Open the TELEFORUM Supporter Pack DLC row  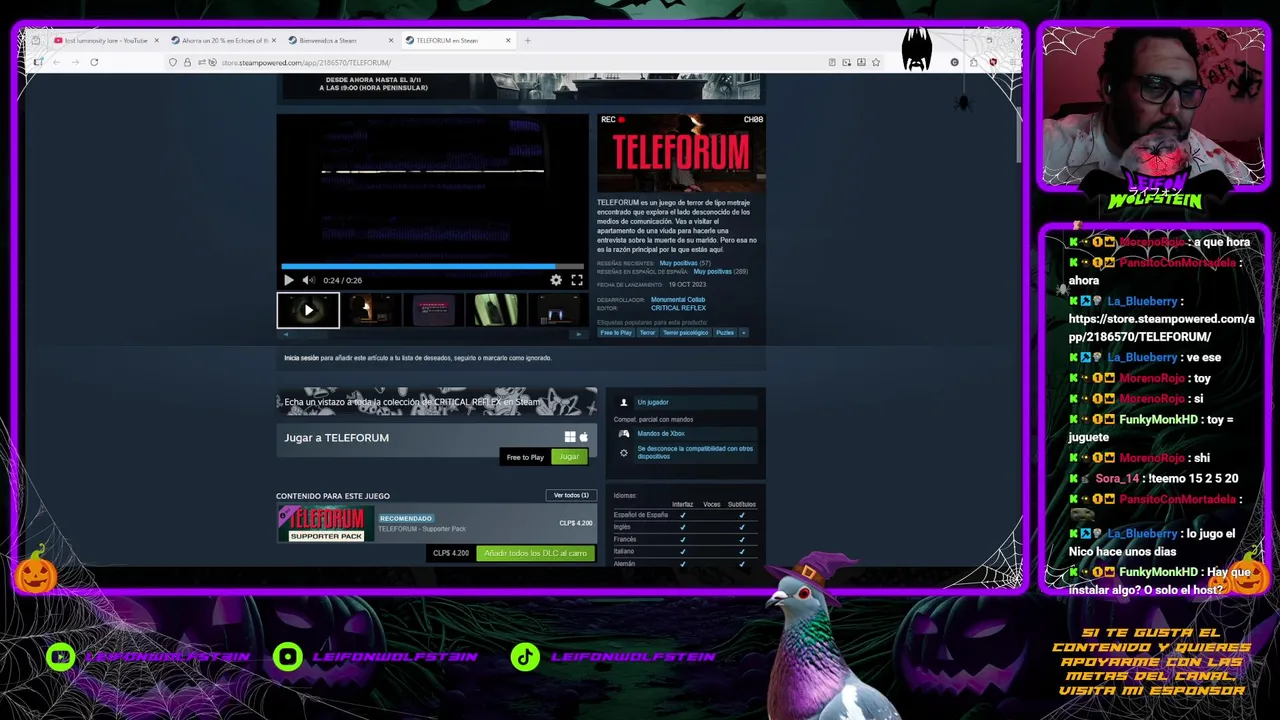[x=437, y=524]
